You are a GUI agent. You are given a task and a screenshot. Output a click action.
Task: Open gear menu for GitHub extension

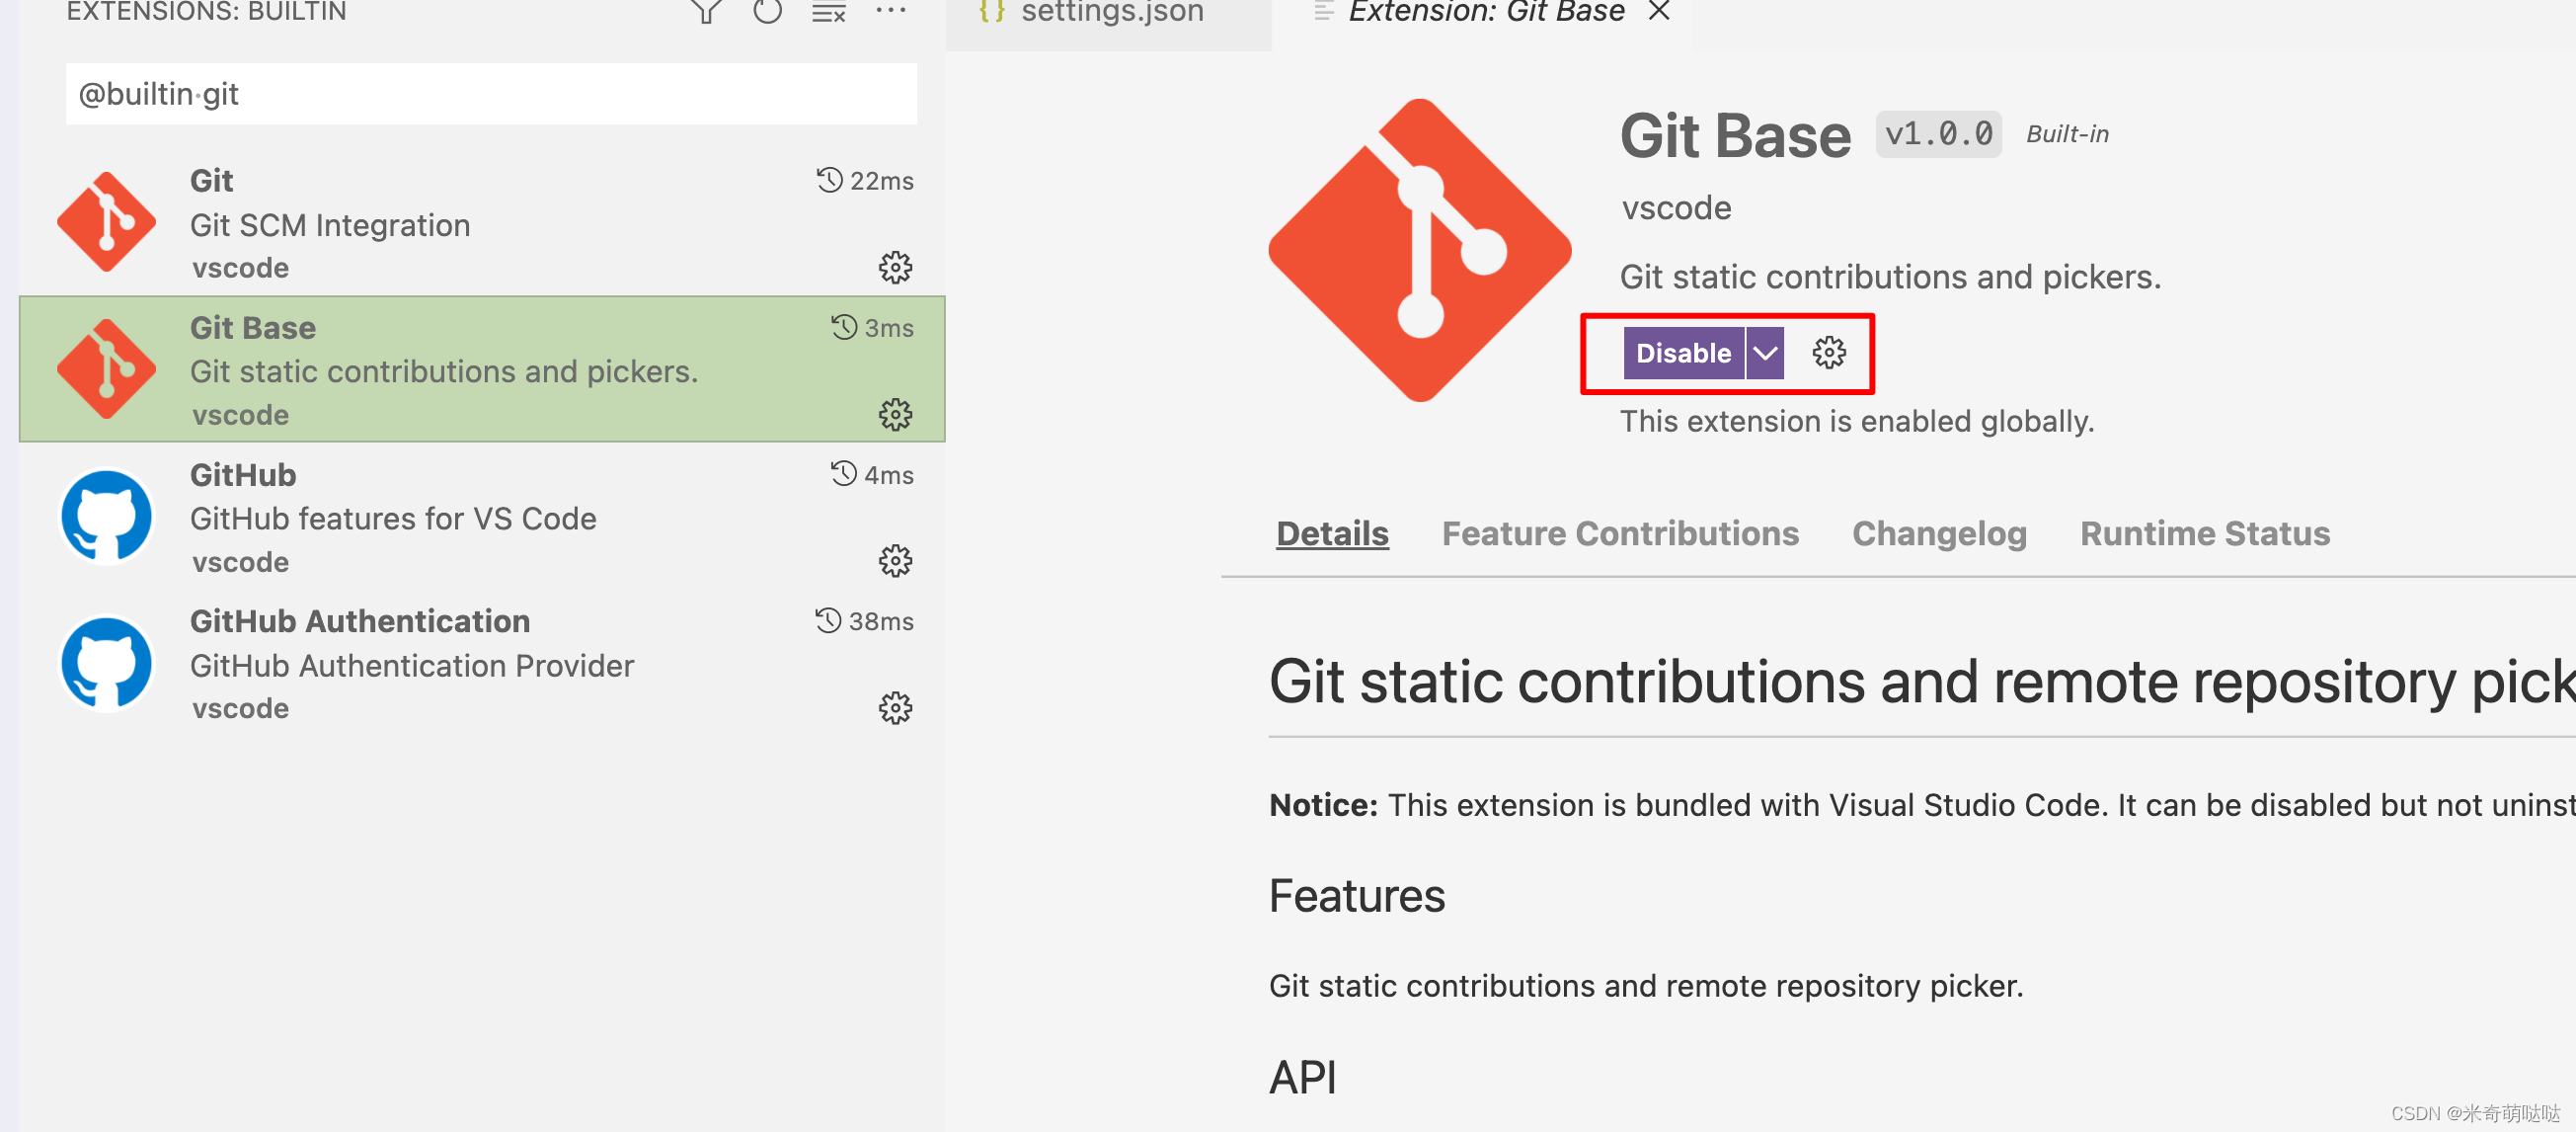point(895,561)
